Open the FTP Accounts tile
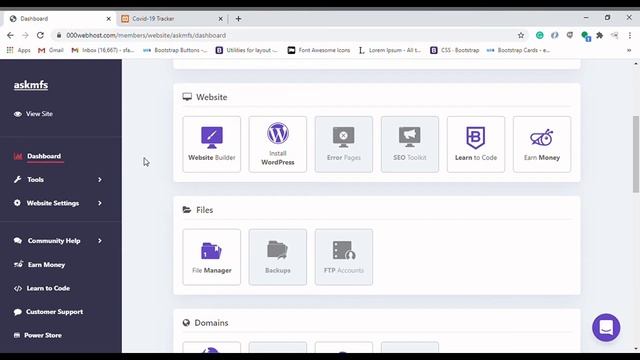Image resolution: width=640 pixels, height=360 pixels. [x=344, y=257]
